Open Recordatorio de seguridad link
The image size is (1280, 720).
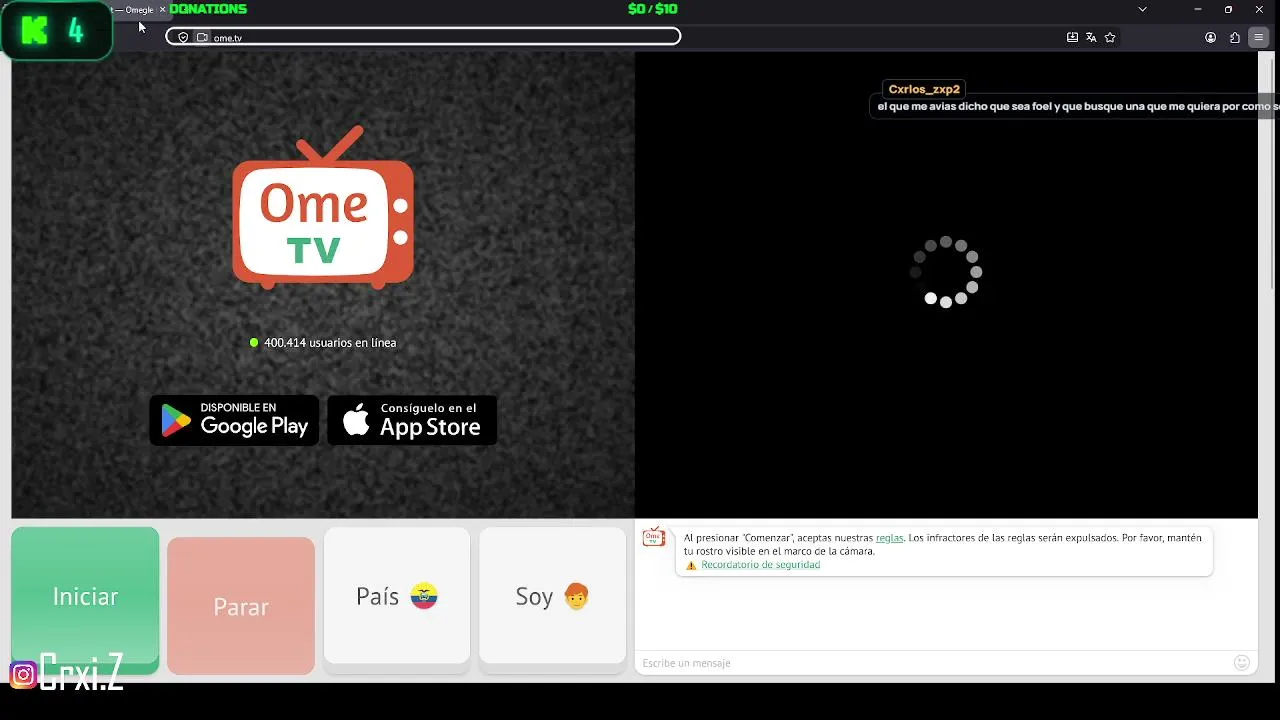(760, 565)
